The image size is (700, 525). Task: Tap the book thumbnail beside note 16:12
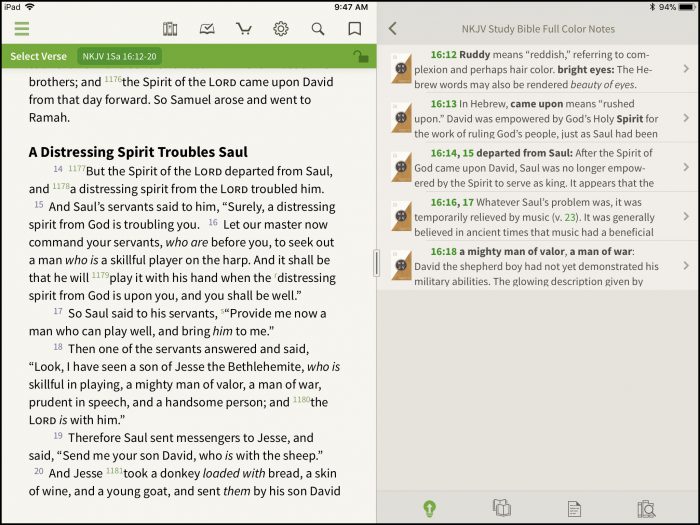coord(401,68)
